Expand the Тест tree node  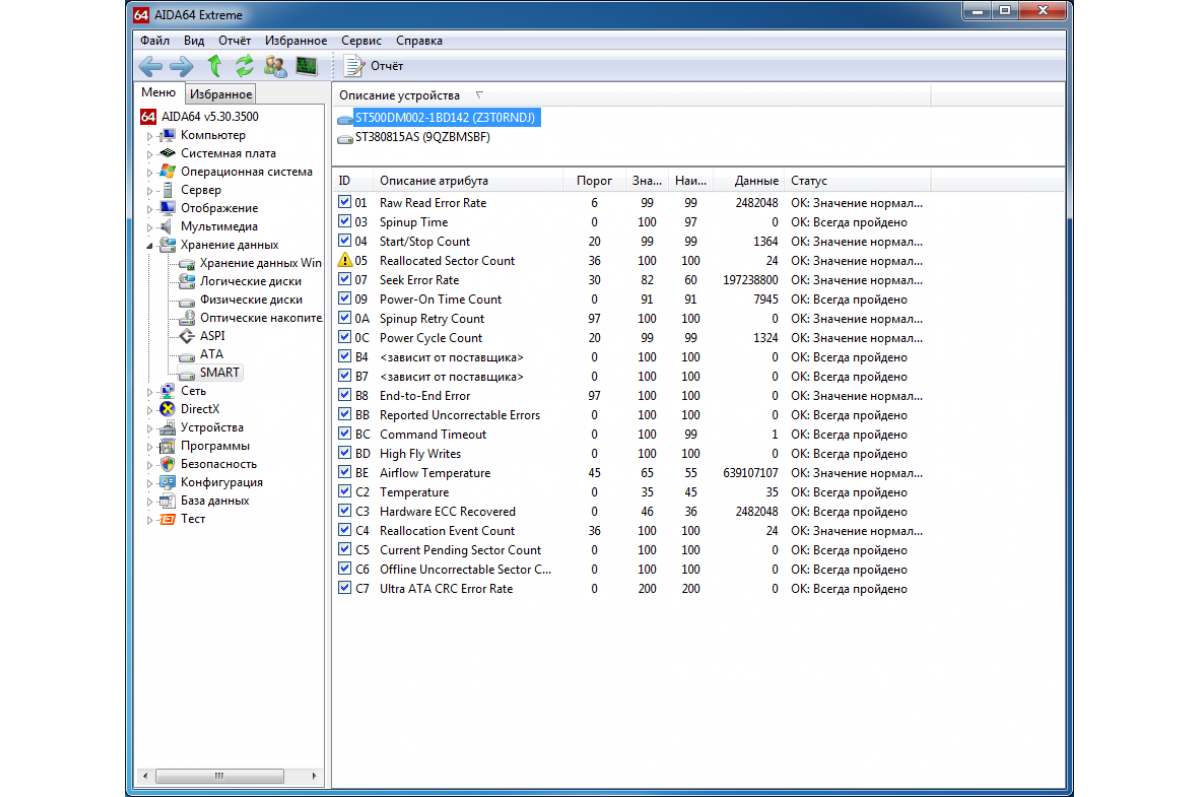pyautogui.click(x=151, y=520)
